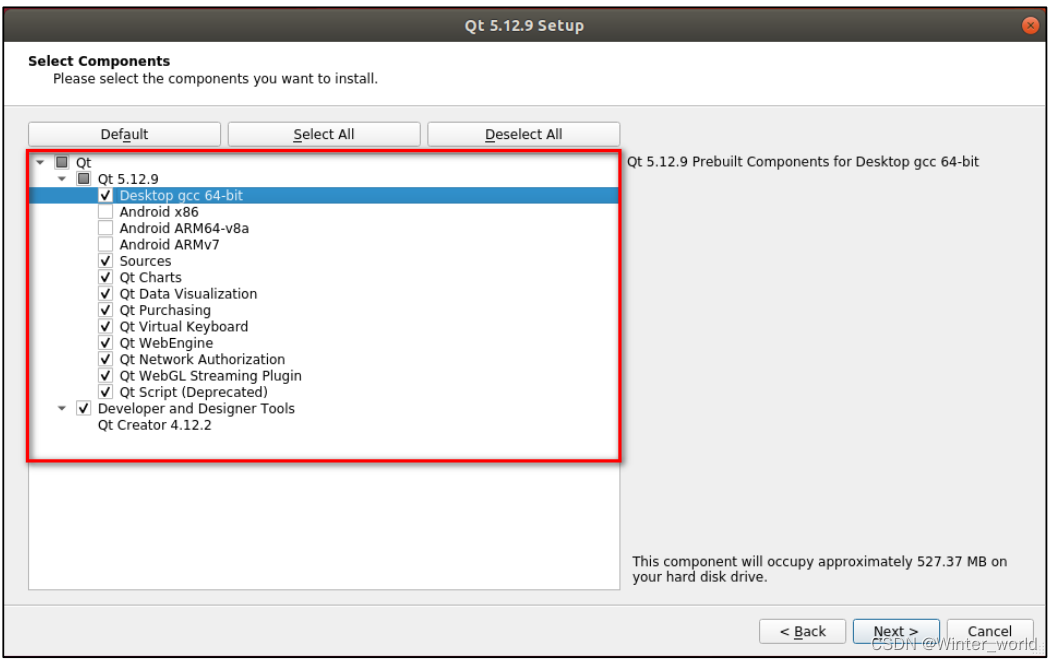
Task: Select the 'Qt Virtual Keyboard' row label
Action: (x=184, y=327)
